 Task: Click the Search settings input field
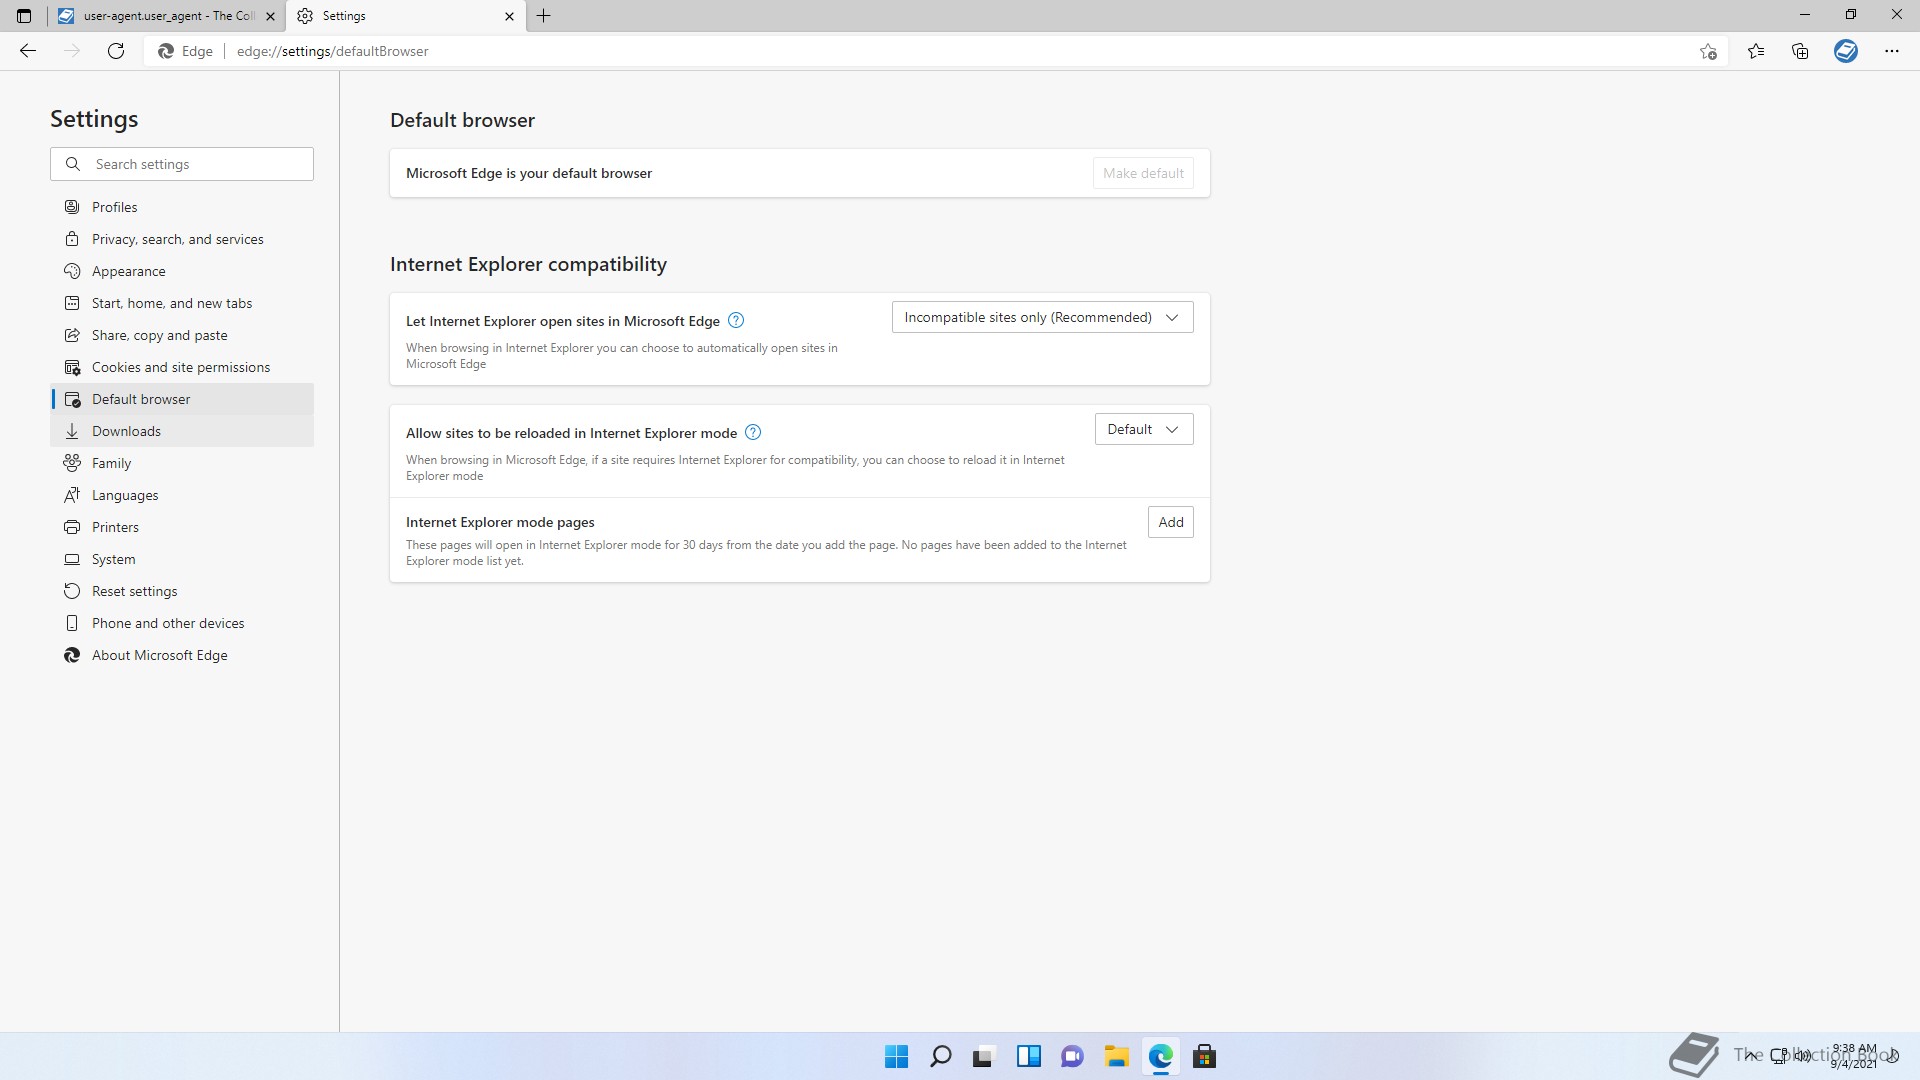tap(182, 164)
